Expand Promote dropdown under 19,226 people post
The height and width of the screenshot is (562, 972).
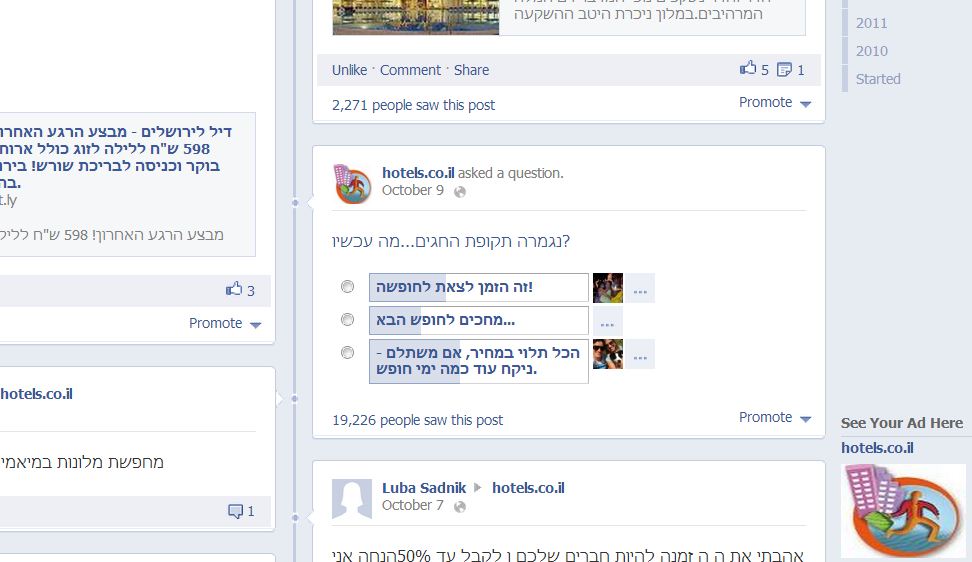tap(774, 418)
